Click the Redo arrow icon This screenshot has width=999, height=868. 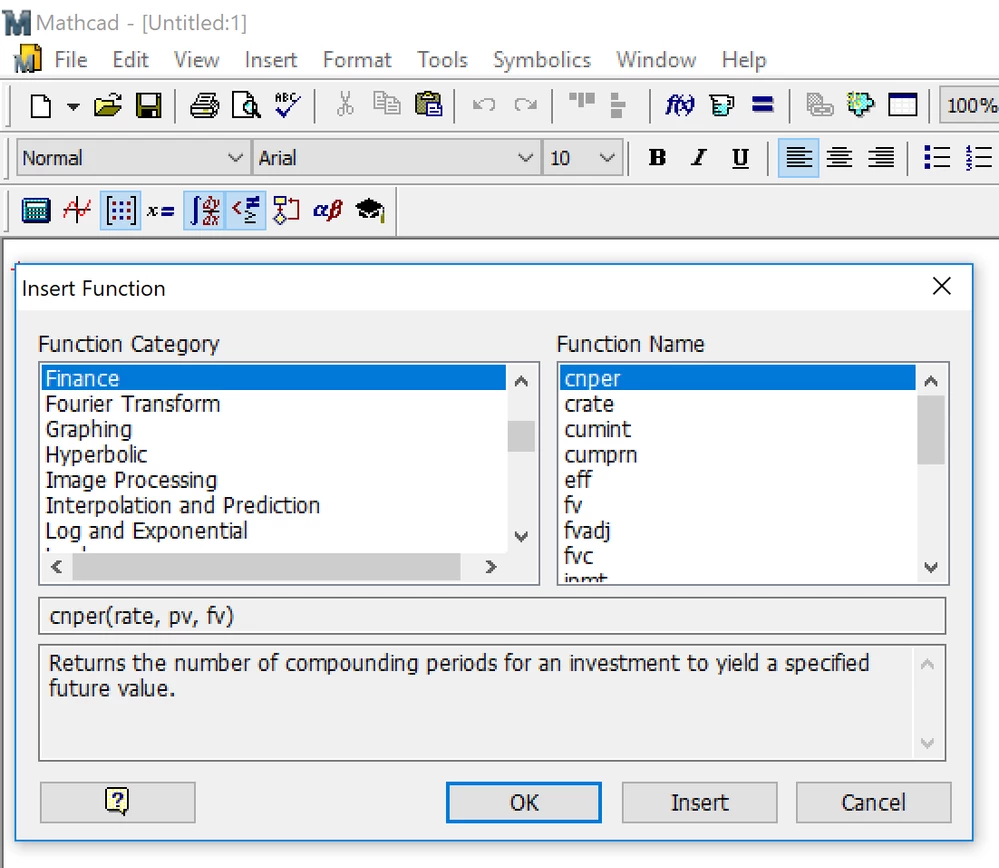526,104
